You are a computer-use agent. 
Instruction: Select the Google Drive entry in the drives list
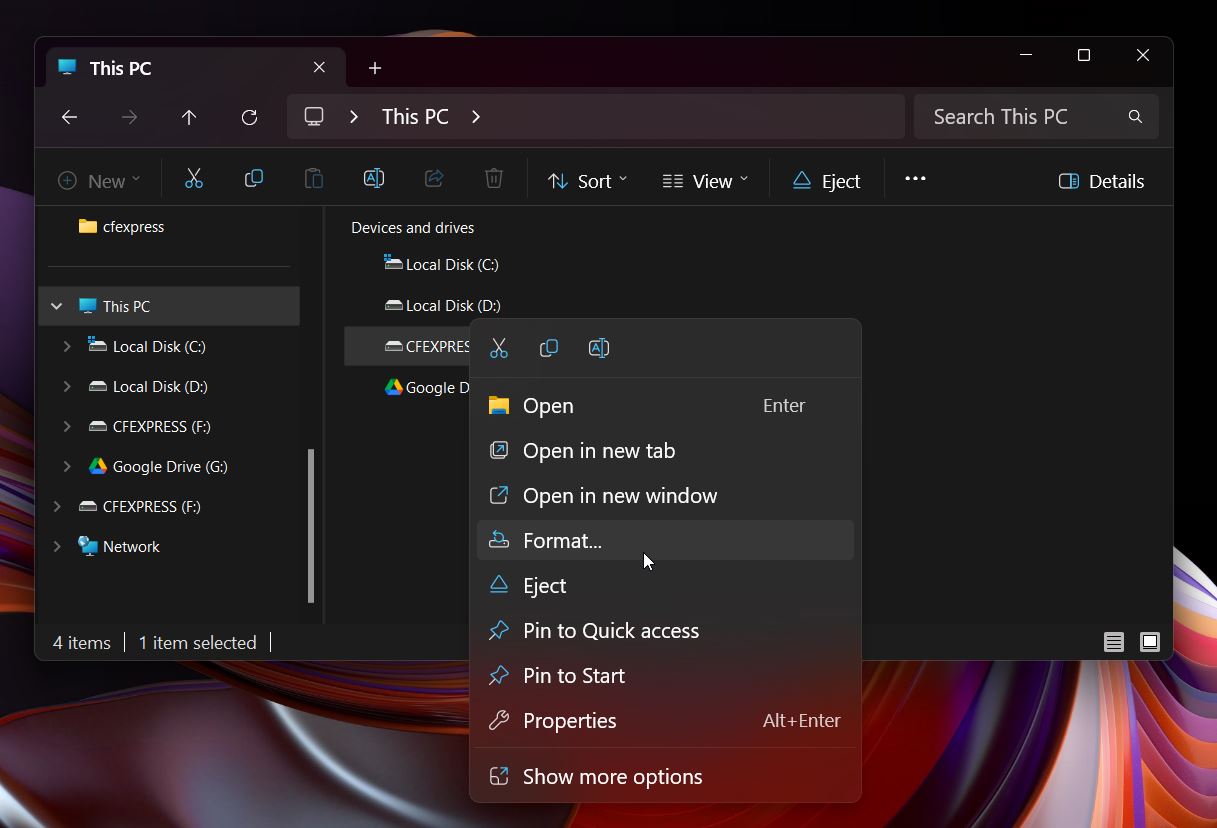pos(427,387)
